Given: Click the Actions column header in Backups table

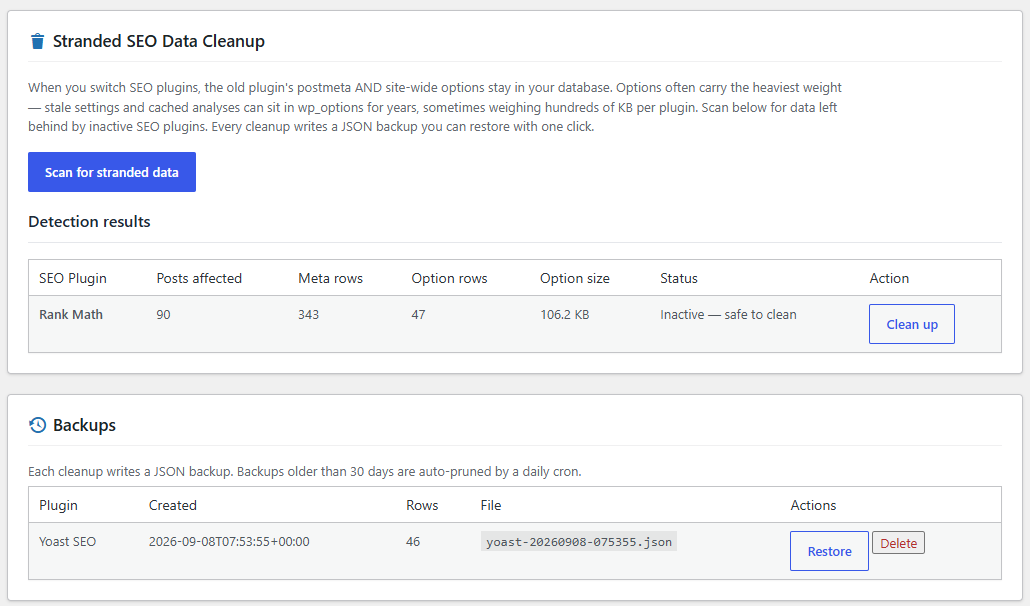Looking at the screenshot, I should click(x=813, y=506).
